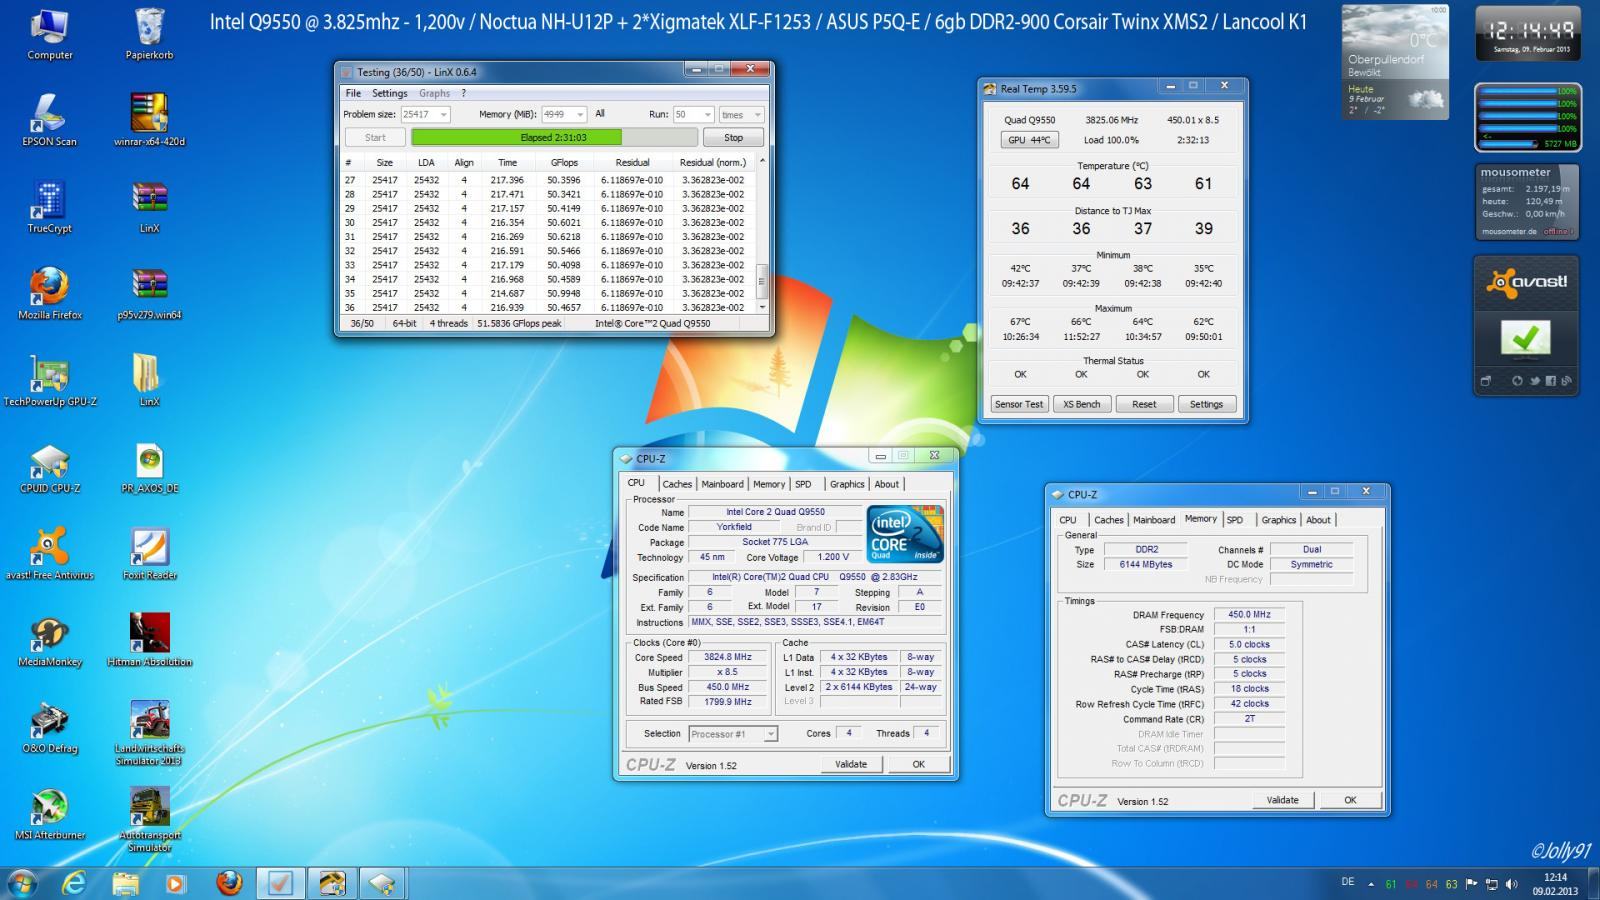Viewport: 1600px width, 900px height.
Task: Open the Settings menu in LinX
Action: 390,93
